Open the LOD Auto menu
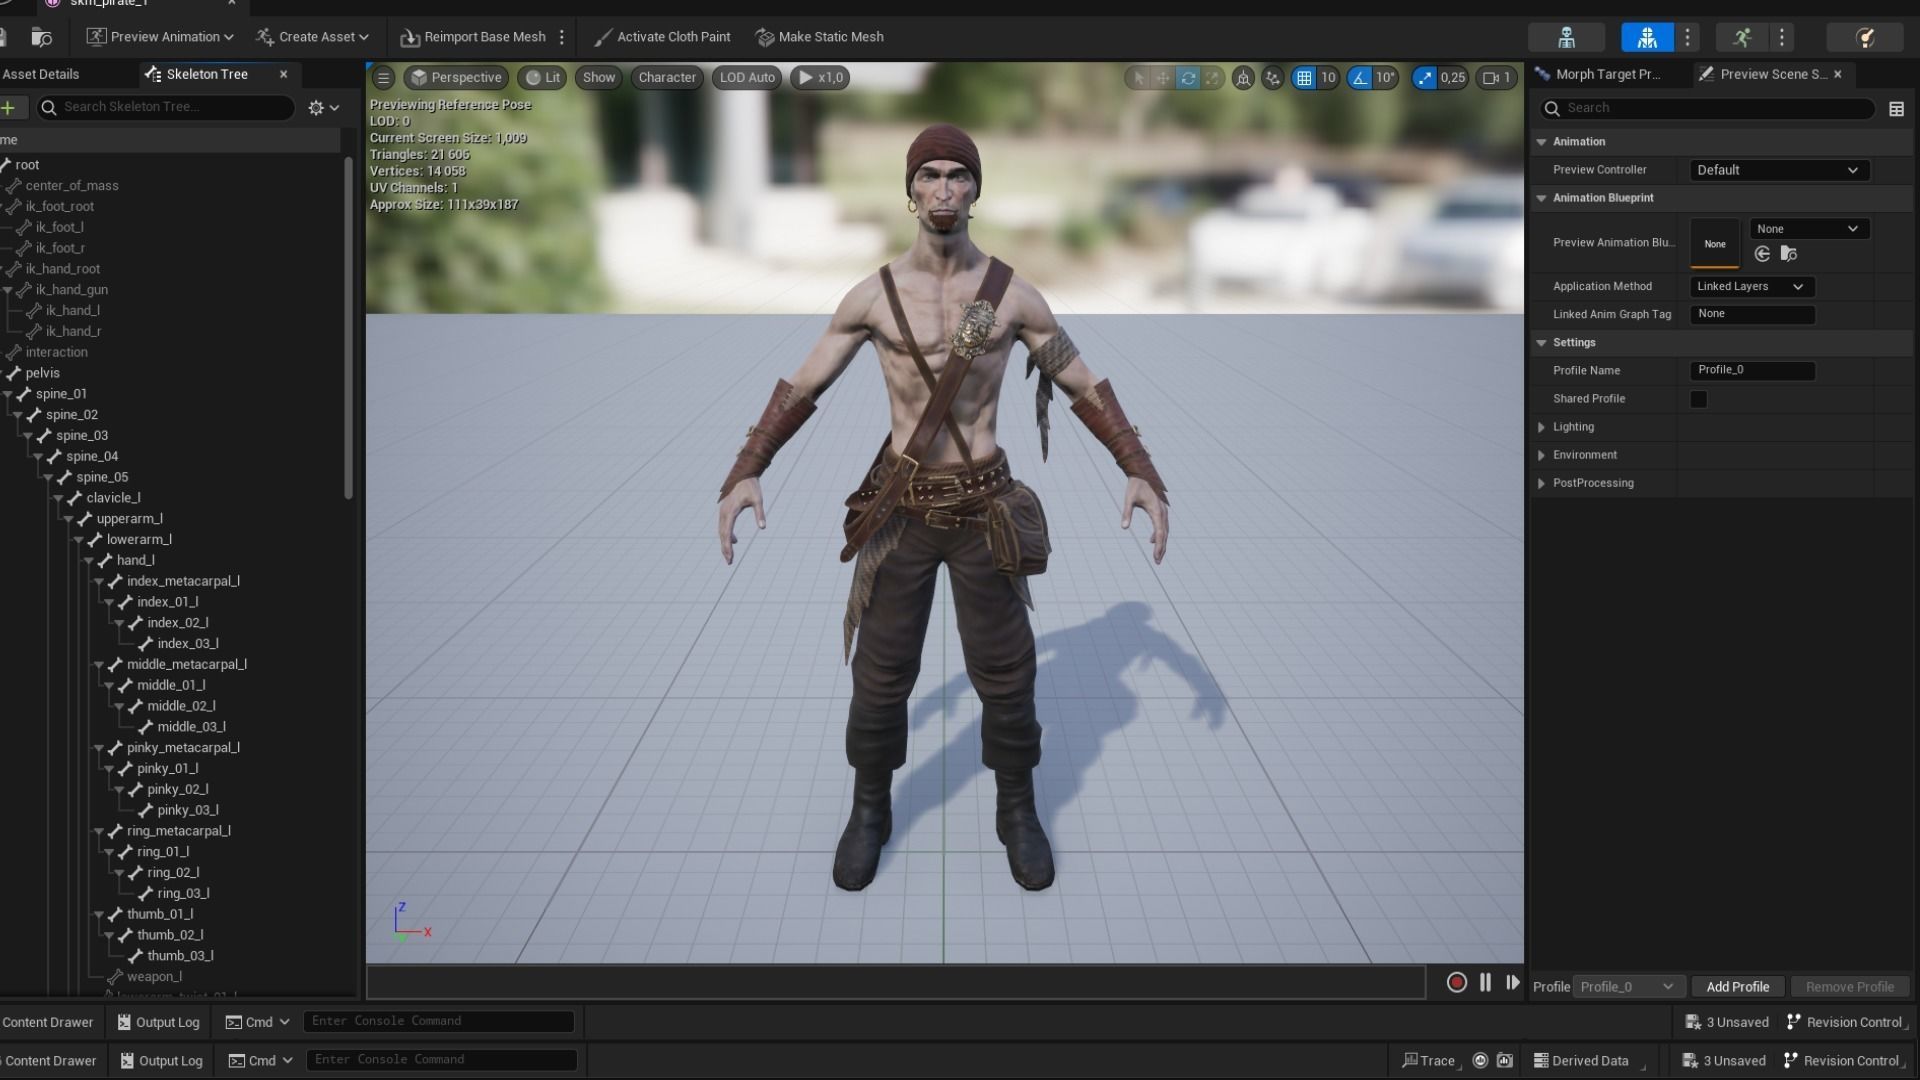 [747, 77]
